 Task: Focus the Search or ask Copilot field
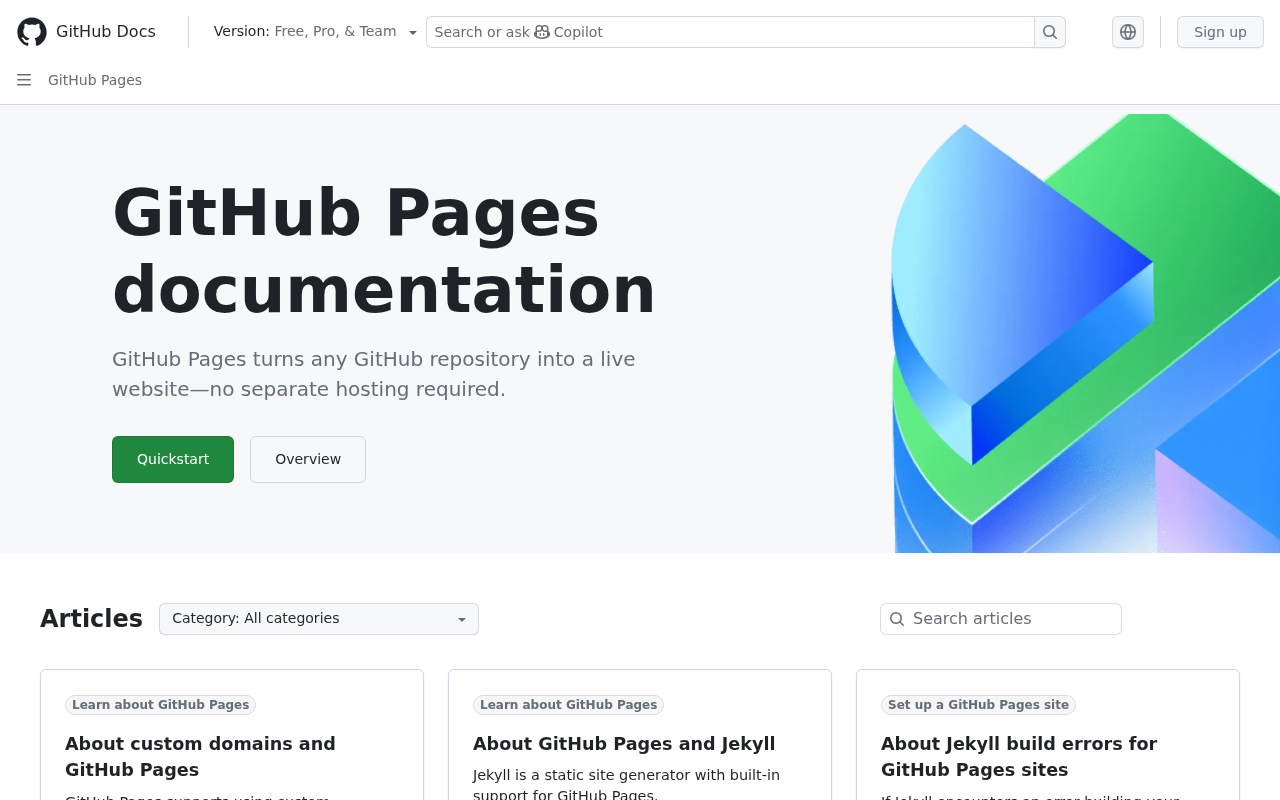730,32
